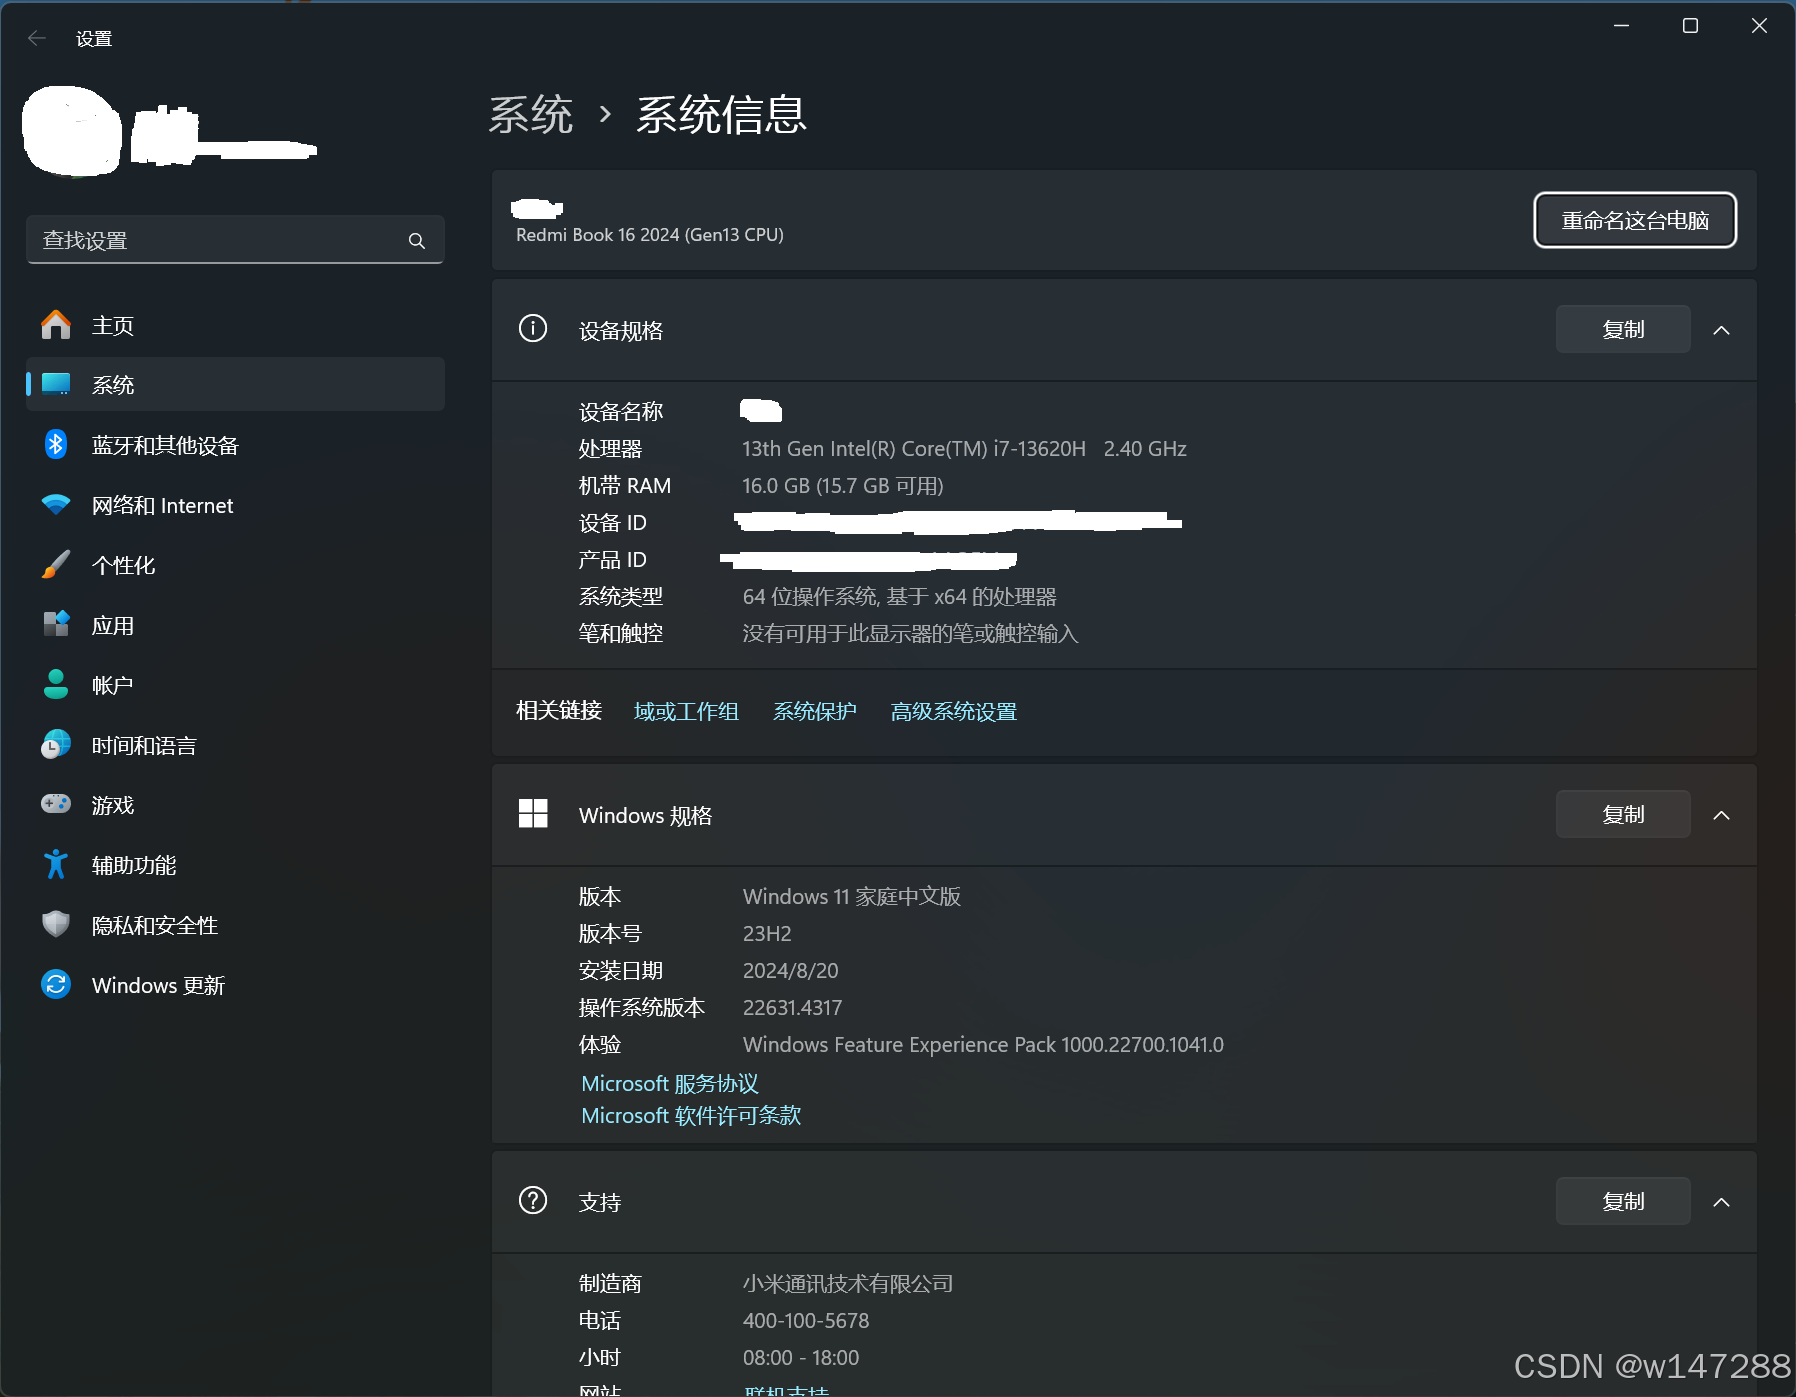Click 小米通讯技术有限公司 manufacturer text
The height and width of the screenshot is (1397, 1796).
pyautogui.click(x=848, y=1284)
